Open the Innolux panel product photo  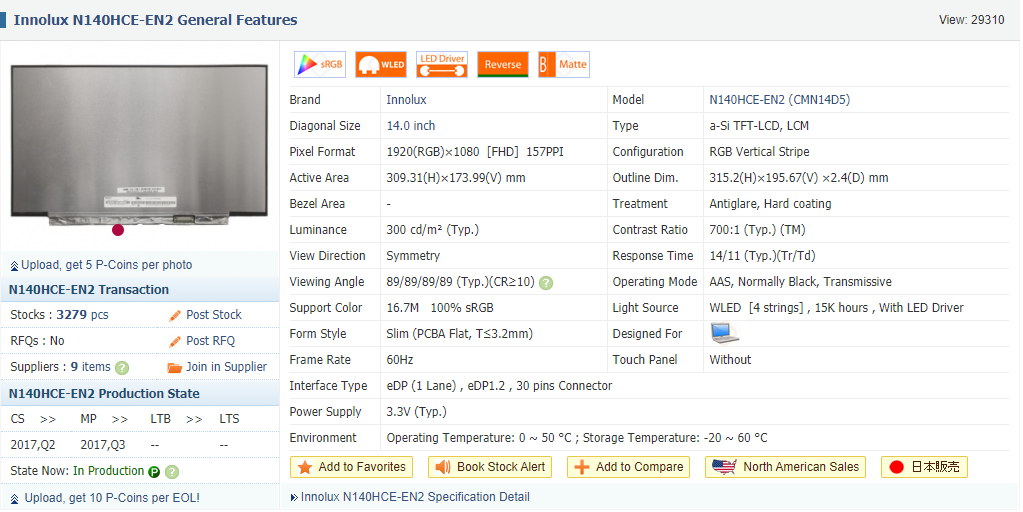click(x=139, y=144)
